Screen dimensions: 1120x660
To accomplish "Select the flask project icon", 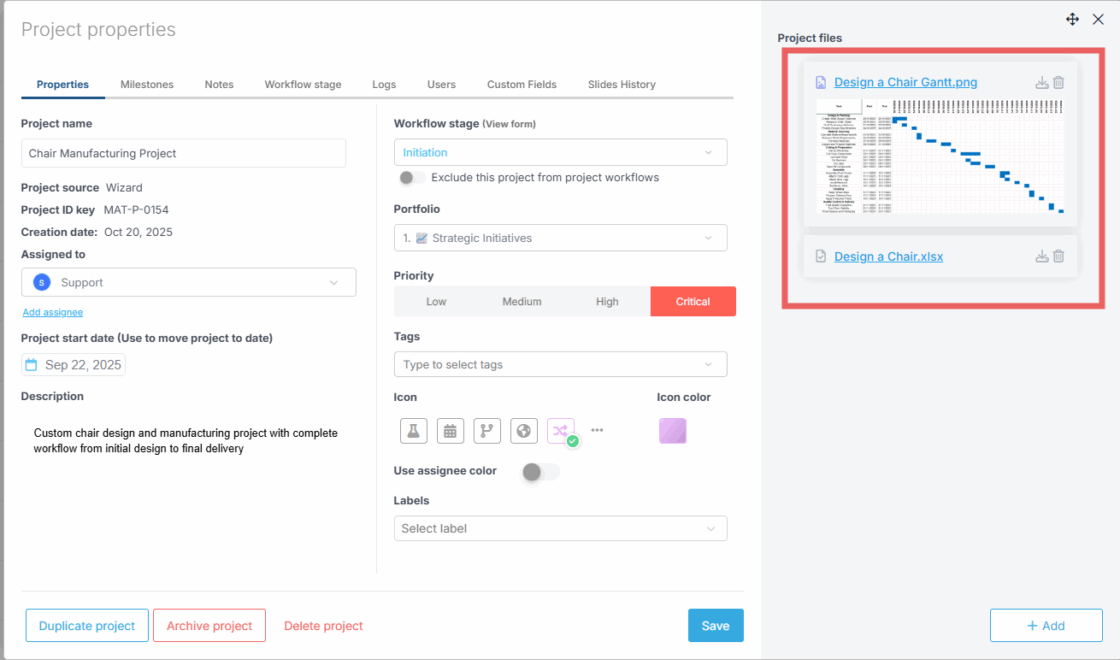I will (x=414, y=431).
